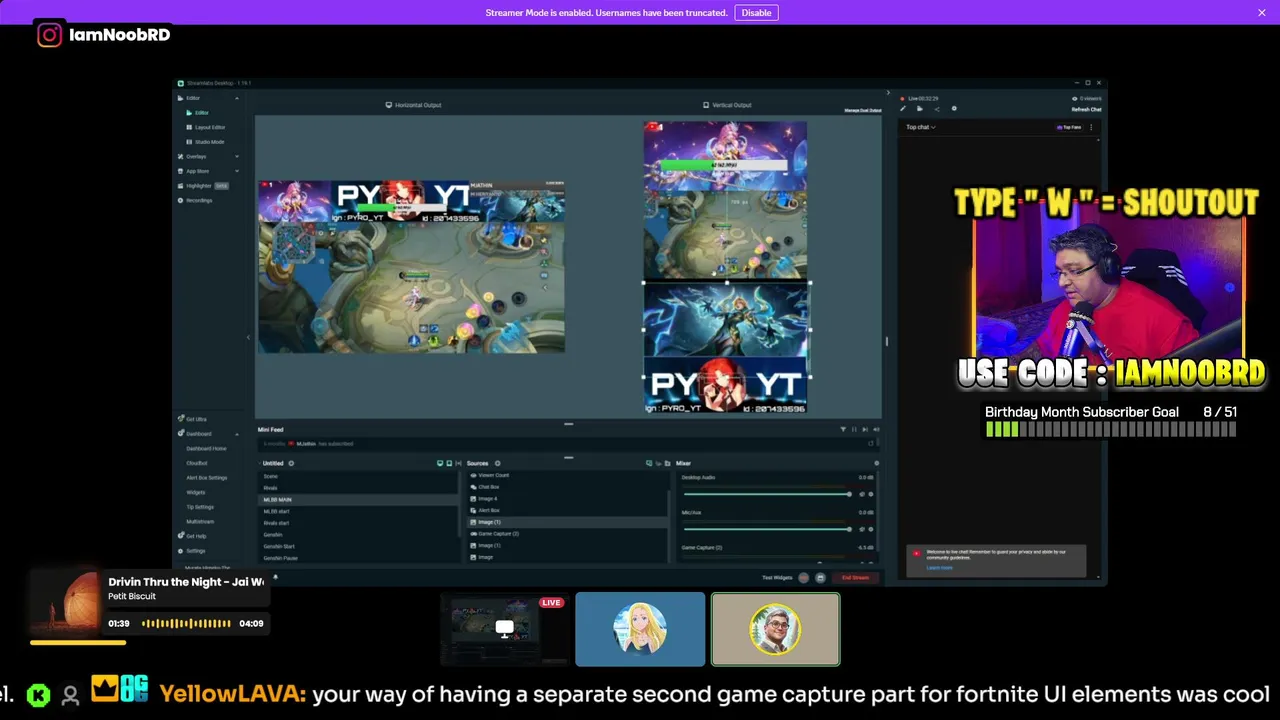This screenshot has height=720, width=1280.
Task: Select the glasses avatar tile
Action: coord(776,629)
